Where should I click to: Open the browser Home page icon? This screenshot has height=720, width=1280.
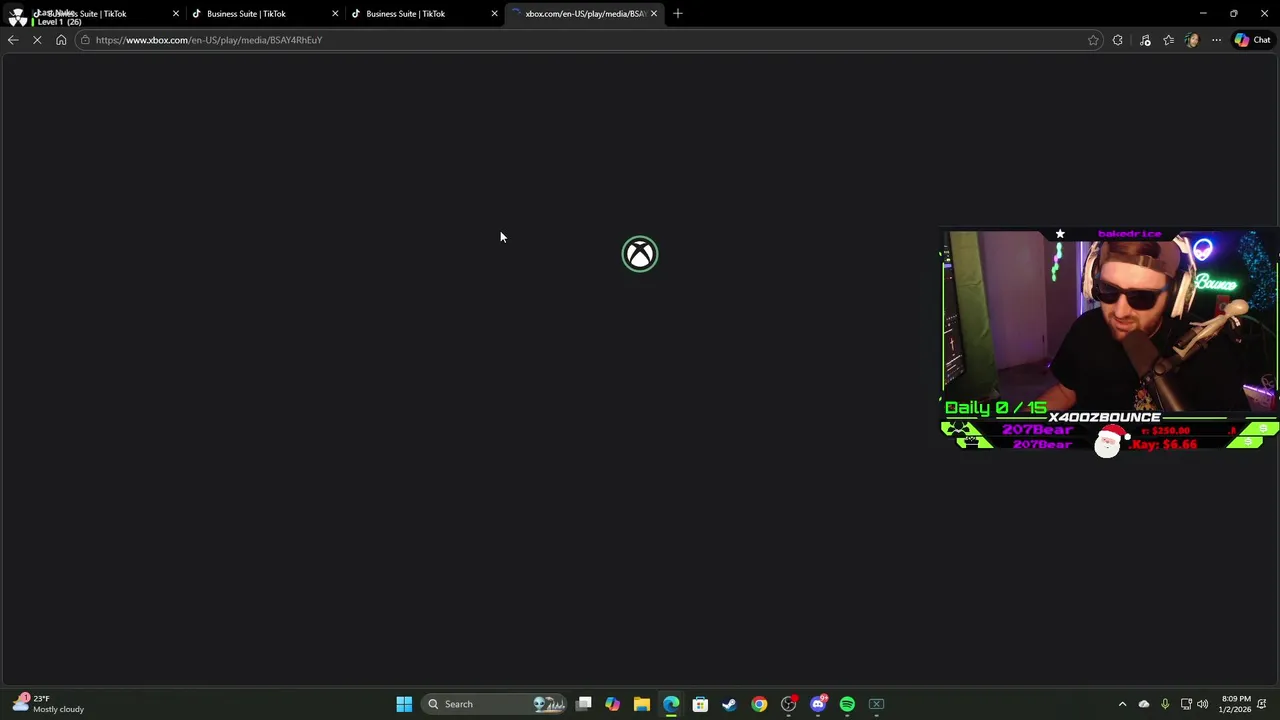click(x=61, y=40)
